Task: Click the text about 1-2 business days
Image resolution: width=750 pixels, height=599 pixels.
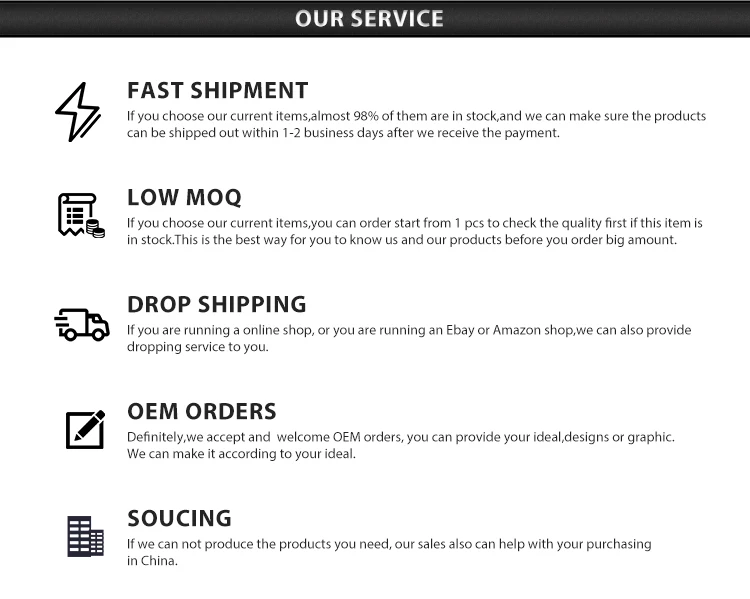Action: tap(343, 133)
